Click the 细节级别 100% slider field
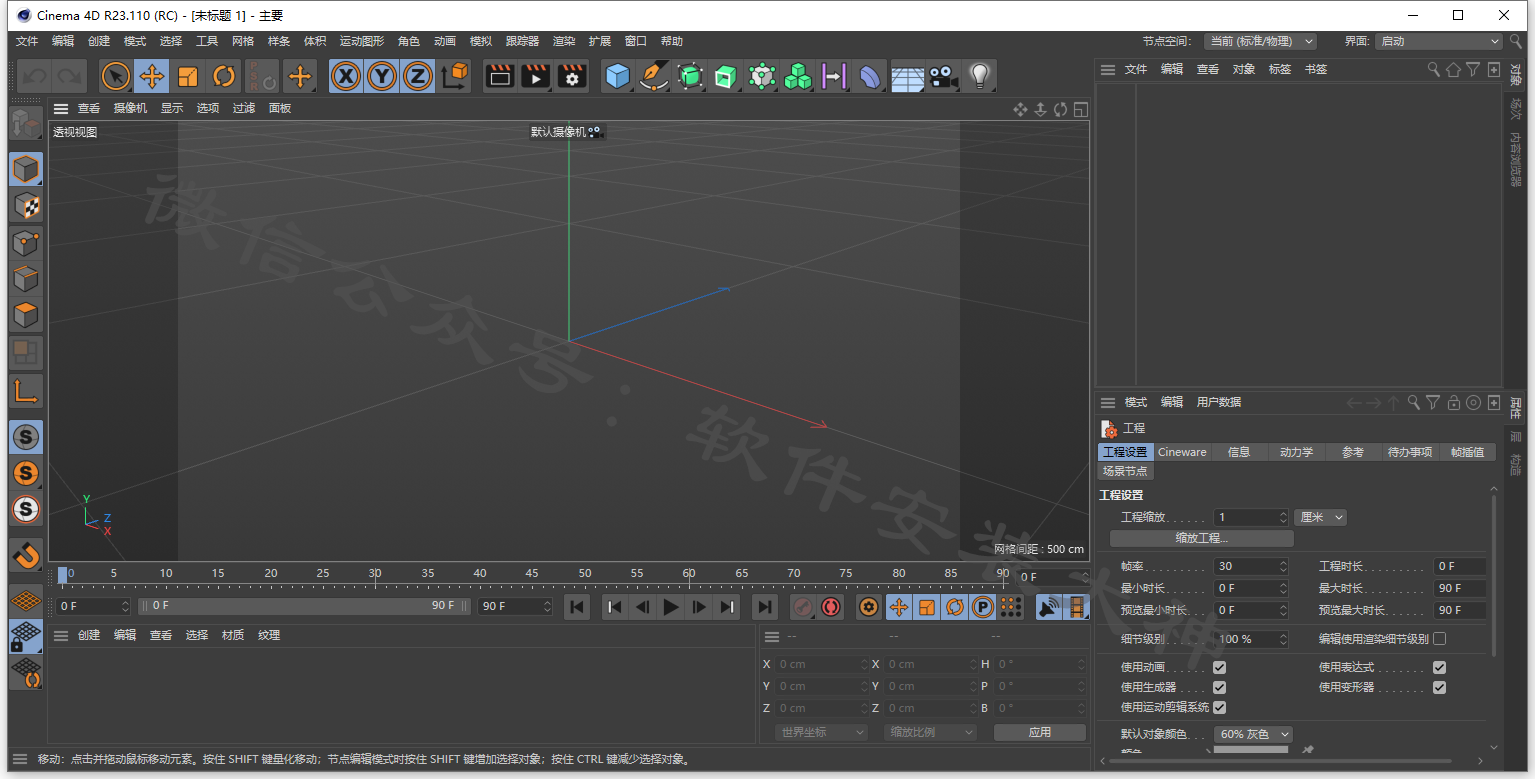Viewport: 1535px width, 779px height. pyautogui.click(x=1251, y=638)
